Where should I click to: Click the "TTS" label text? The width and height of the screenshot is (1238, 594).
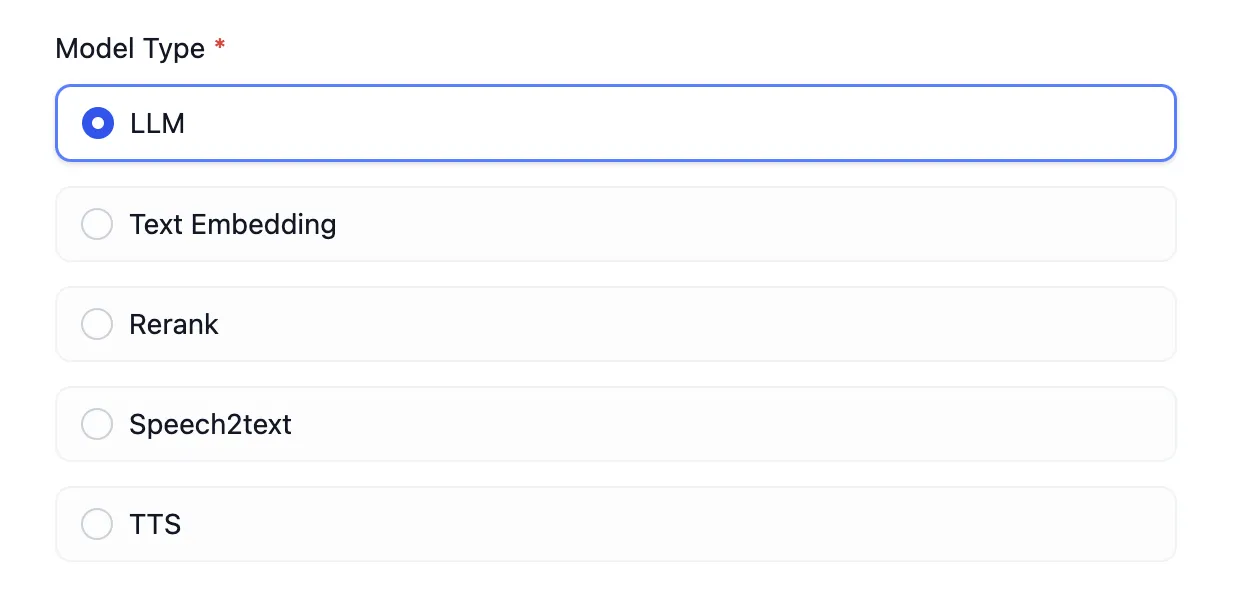click(155, 524)
